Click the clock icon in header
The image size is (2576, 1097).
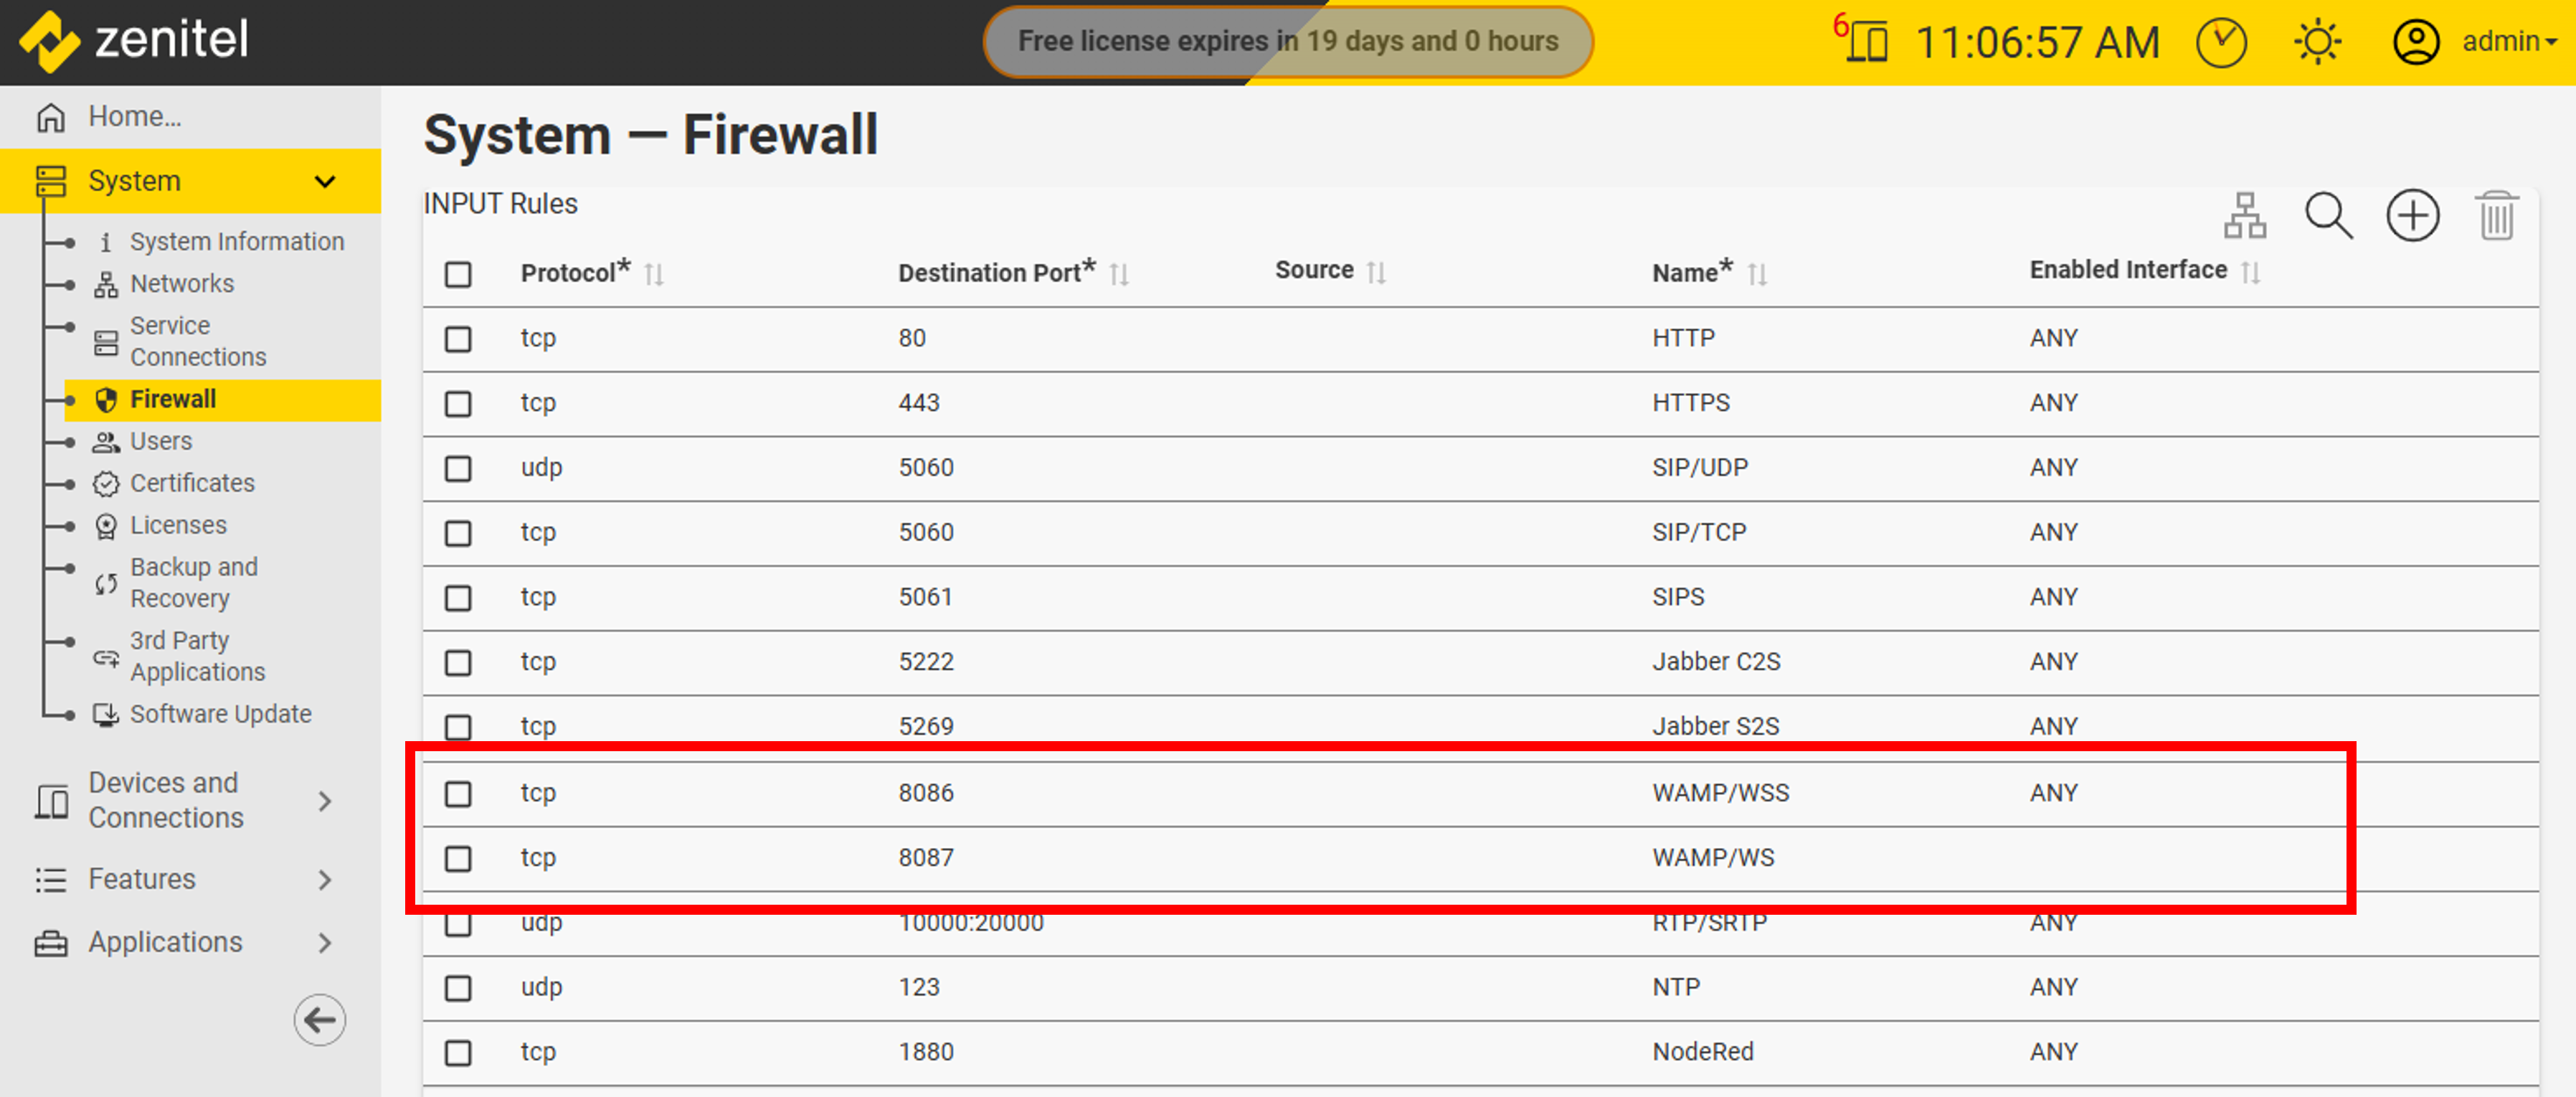tap(2221, 43)
